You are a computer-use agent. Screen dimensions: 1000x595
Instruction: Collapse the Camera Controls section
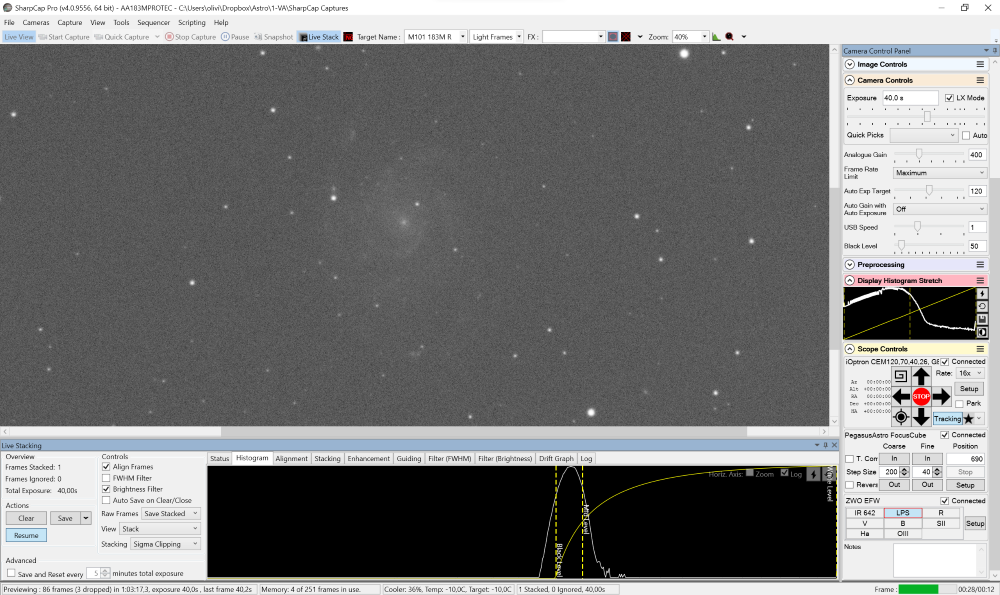(850, 80)
